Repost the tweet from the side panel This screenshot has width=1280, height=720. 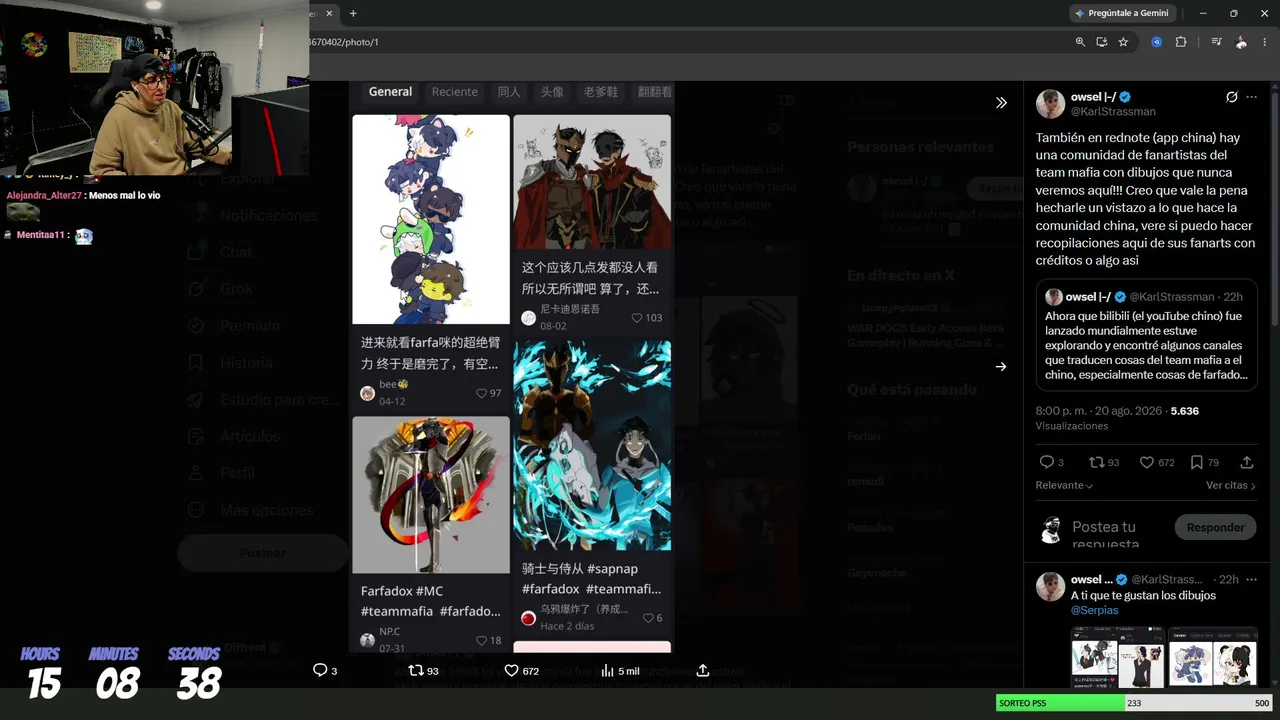pyautogui.click(x=1096, y=462)
